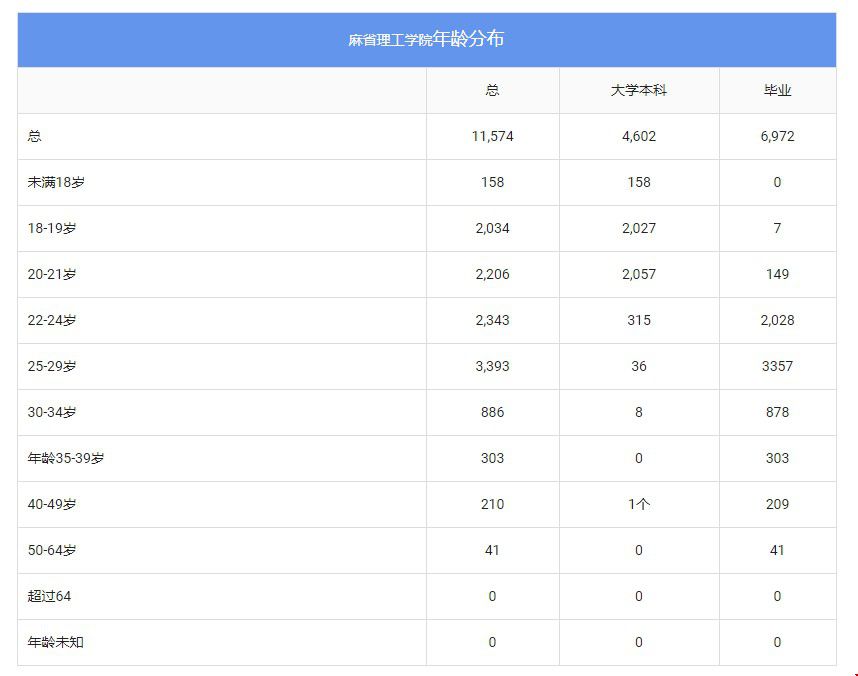This screenshot has width=858, height=676.
Task: Select the 大学本科 value 315 for 22-24岁
Action: pos(639,320)
